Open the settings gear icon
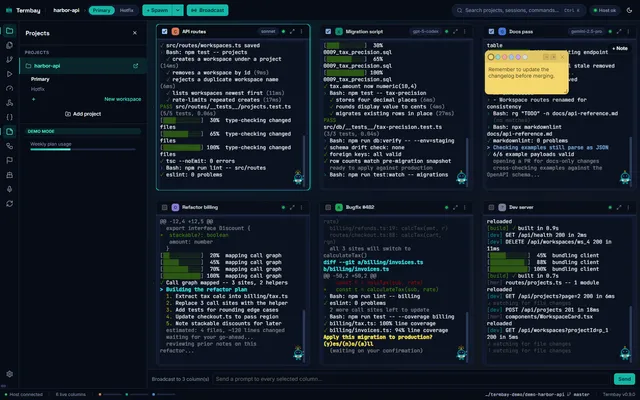The image size is (640, 400). (x=9, y=373)
